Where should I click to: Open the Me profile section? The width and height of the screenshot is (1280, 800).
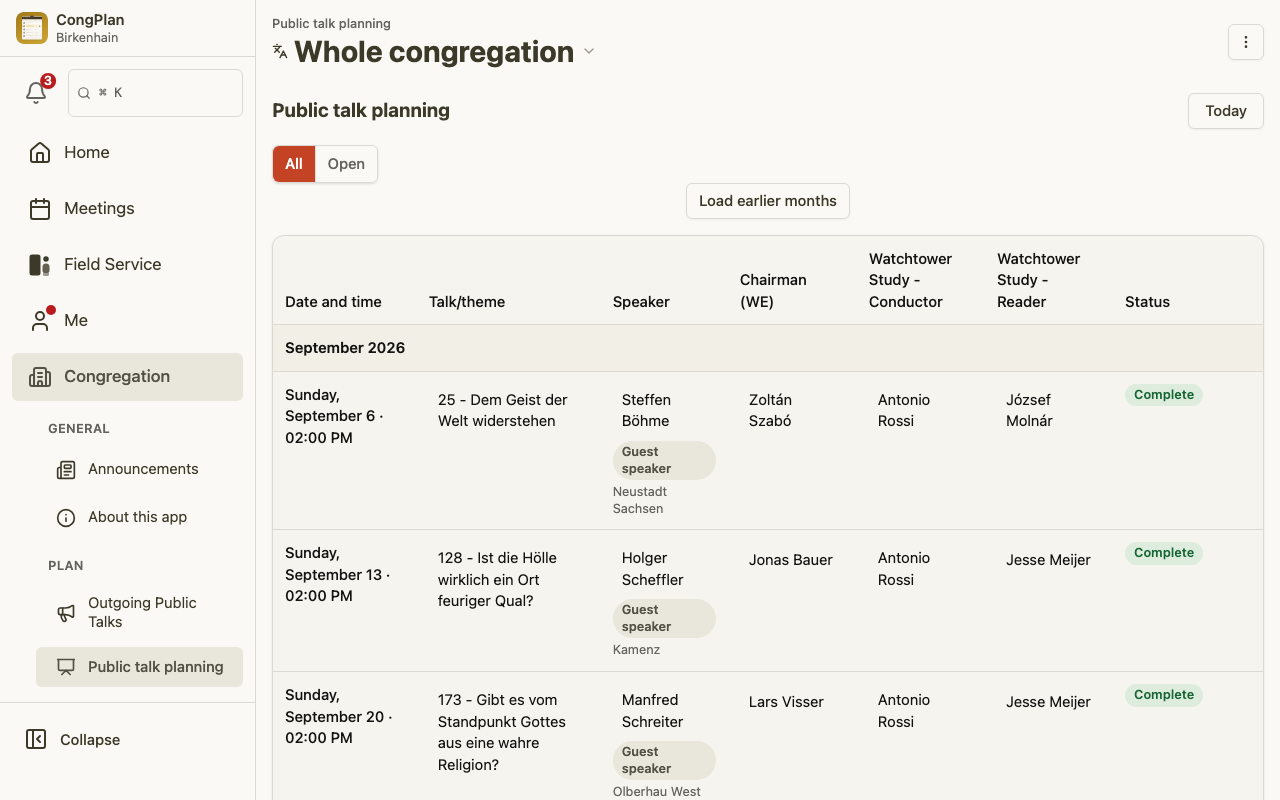(x=127, y=320)
